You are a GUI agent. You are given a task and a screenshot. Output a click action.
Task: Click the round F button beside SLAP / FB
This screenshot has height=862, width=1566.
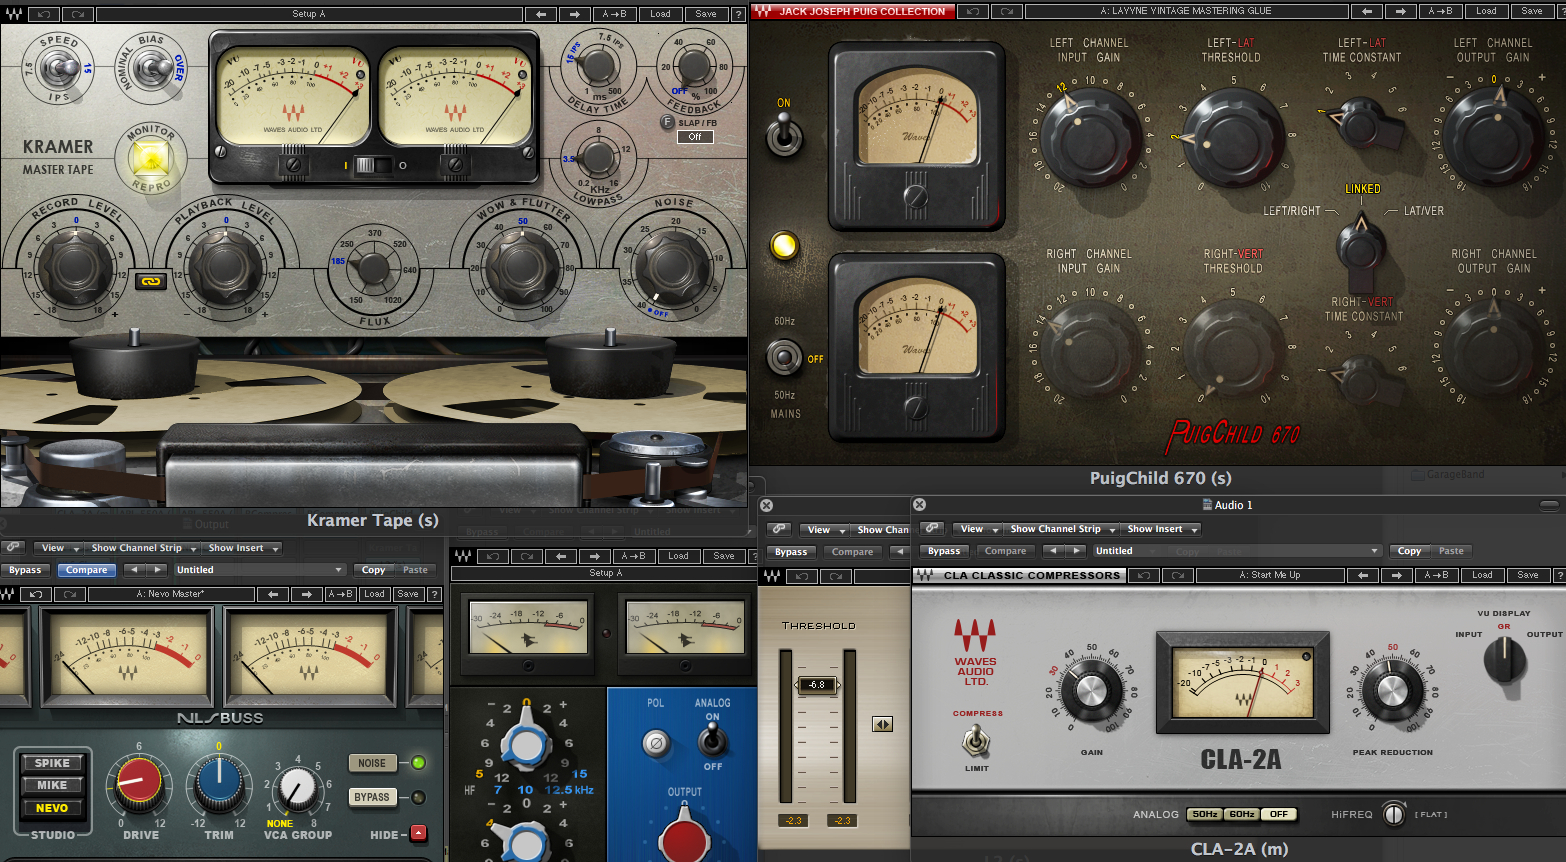point(667,123)
